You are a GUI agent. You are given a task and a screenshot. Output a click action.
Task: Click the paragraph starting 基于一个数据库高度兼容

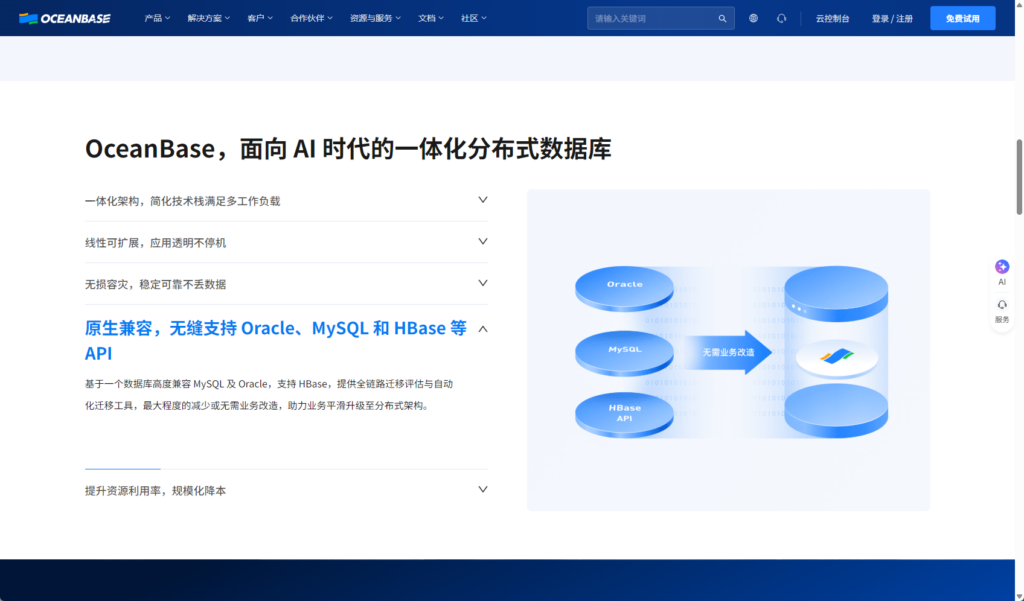[x=269, y=395]
